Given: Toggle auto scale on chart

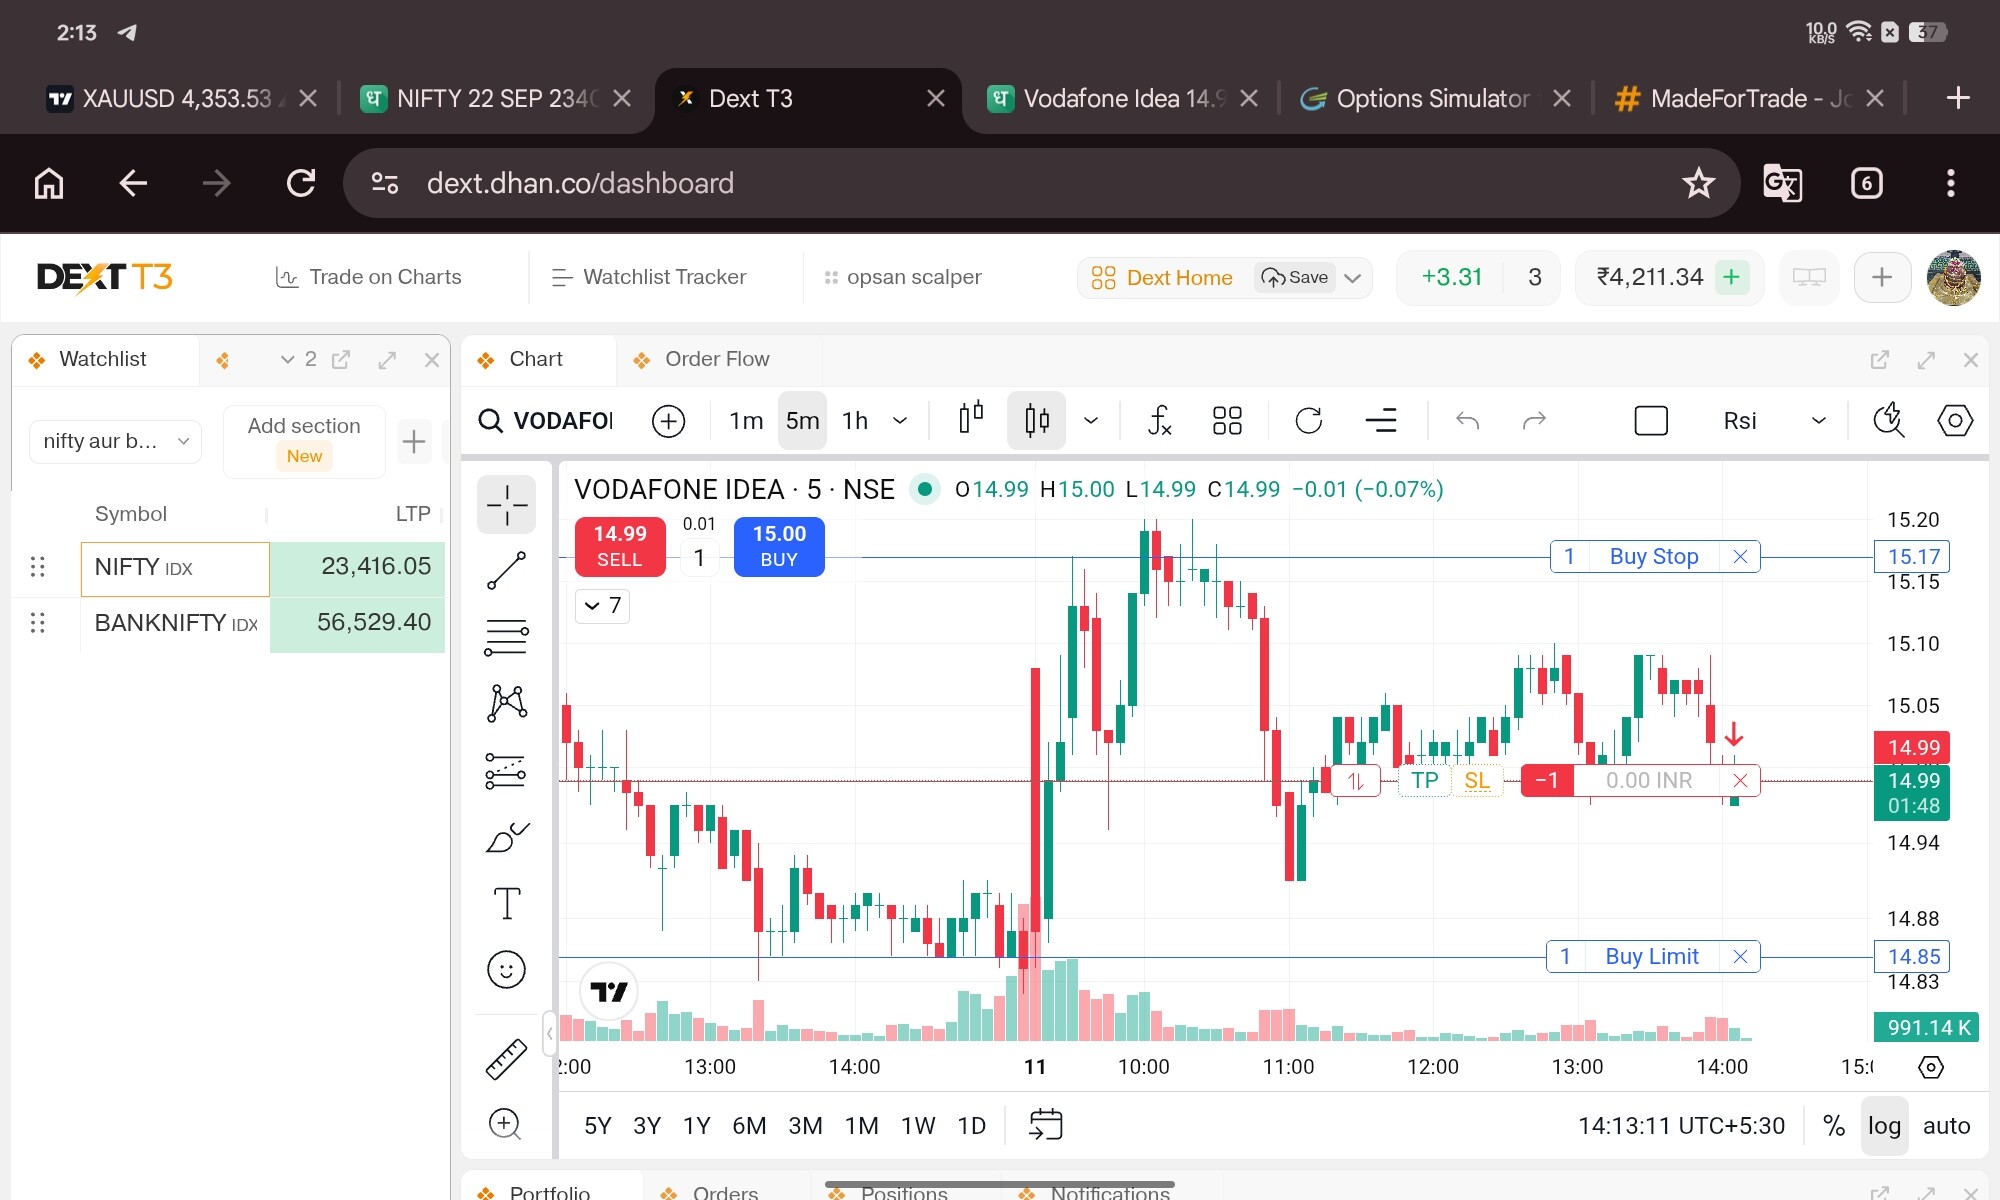Looking at the screenshot, I should [1946, 1126].
